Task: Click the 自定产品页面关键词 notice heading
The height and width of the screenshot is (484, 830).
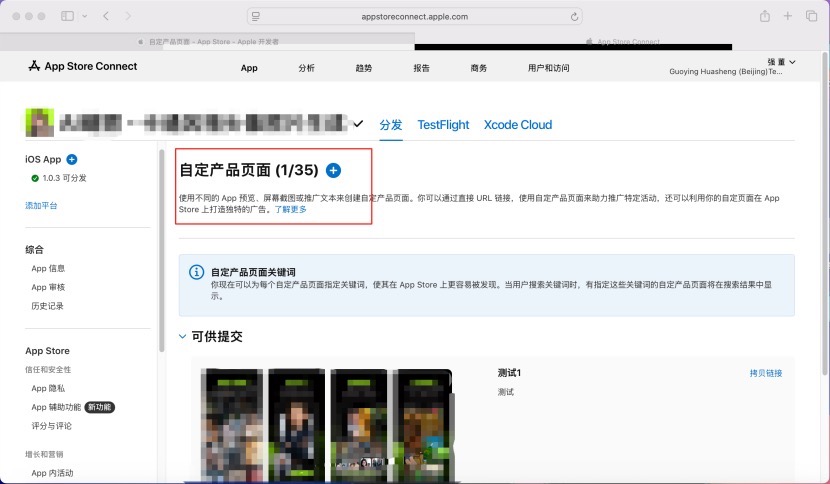Action: (x=253, y=272)
